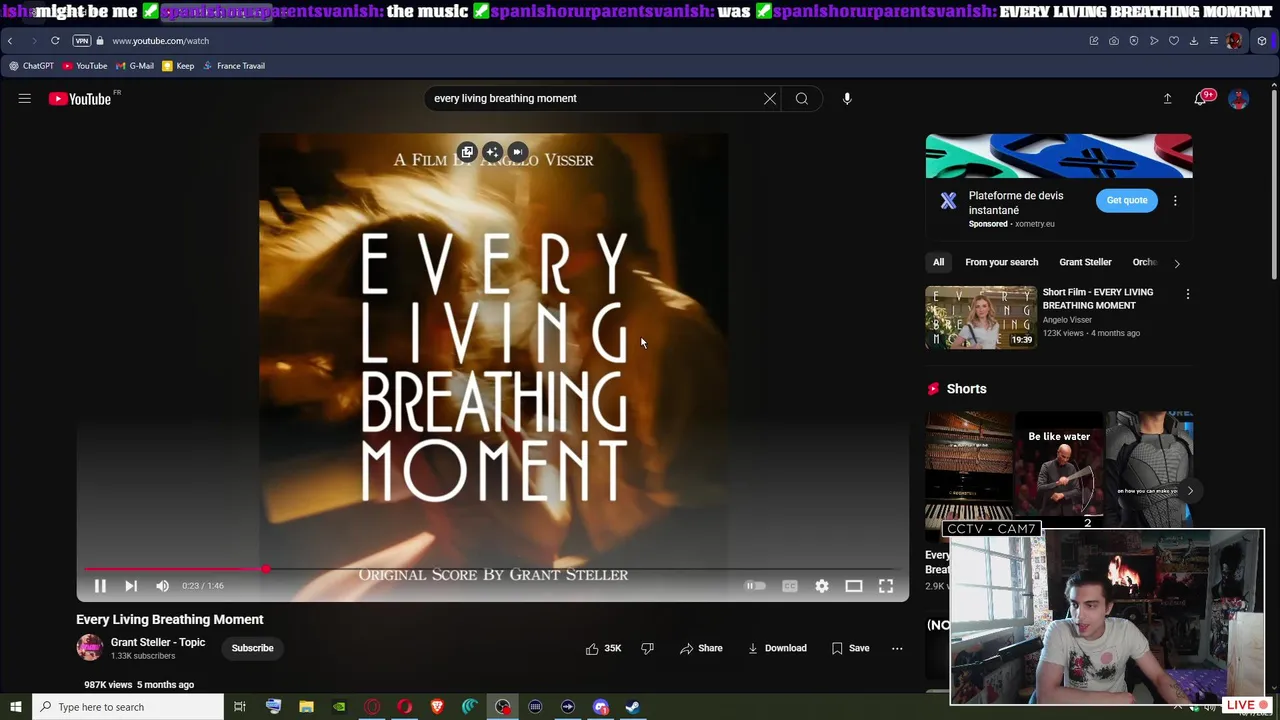
Task: Click the search field with 'every living breathing moment'
Action: [594, 99]
